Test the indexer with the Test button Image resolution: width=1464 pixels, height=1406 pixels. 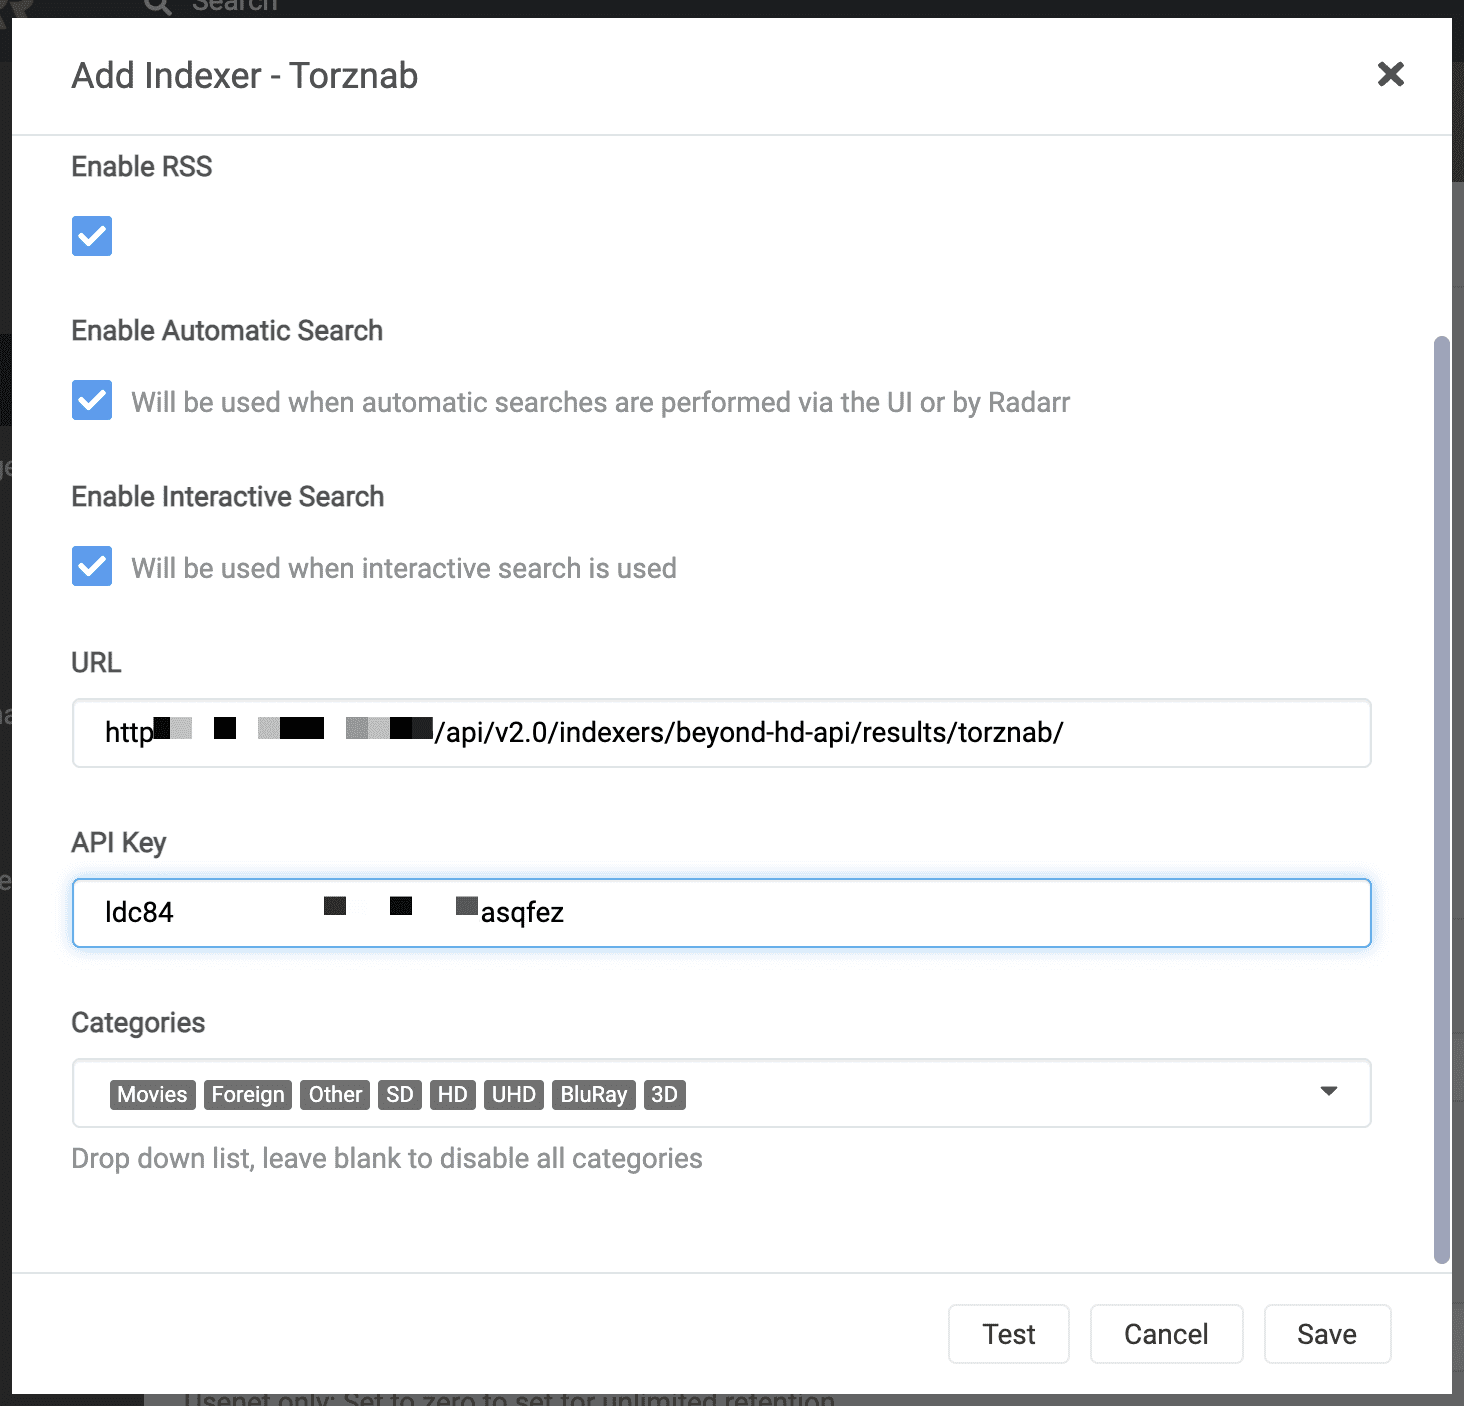(x=1009, y=1334)
